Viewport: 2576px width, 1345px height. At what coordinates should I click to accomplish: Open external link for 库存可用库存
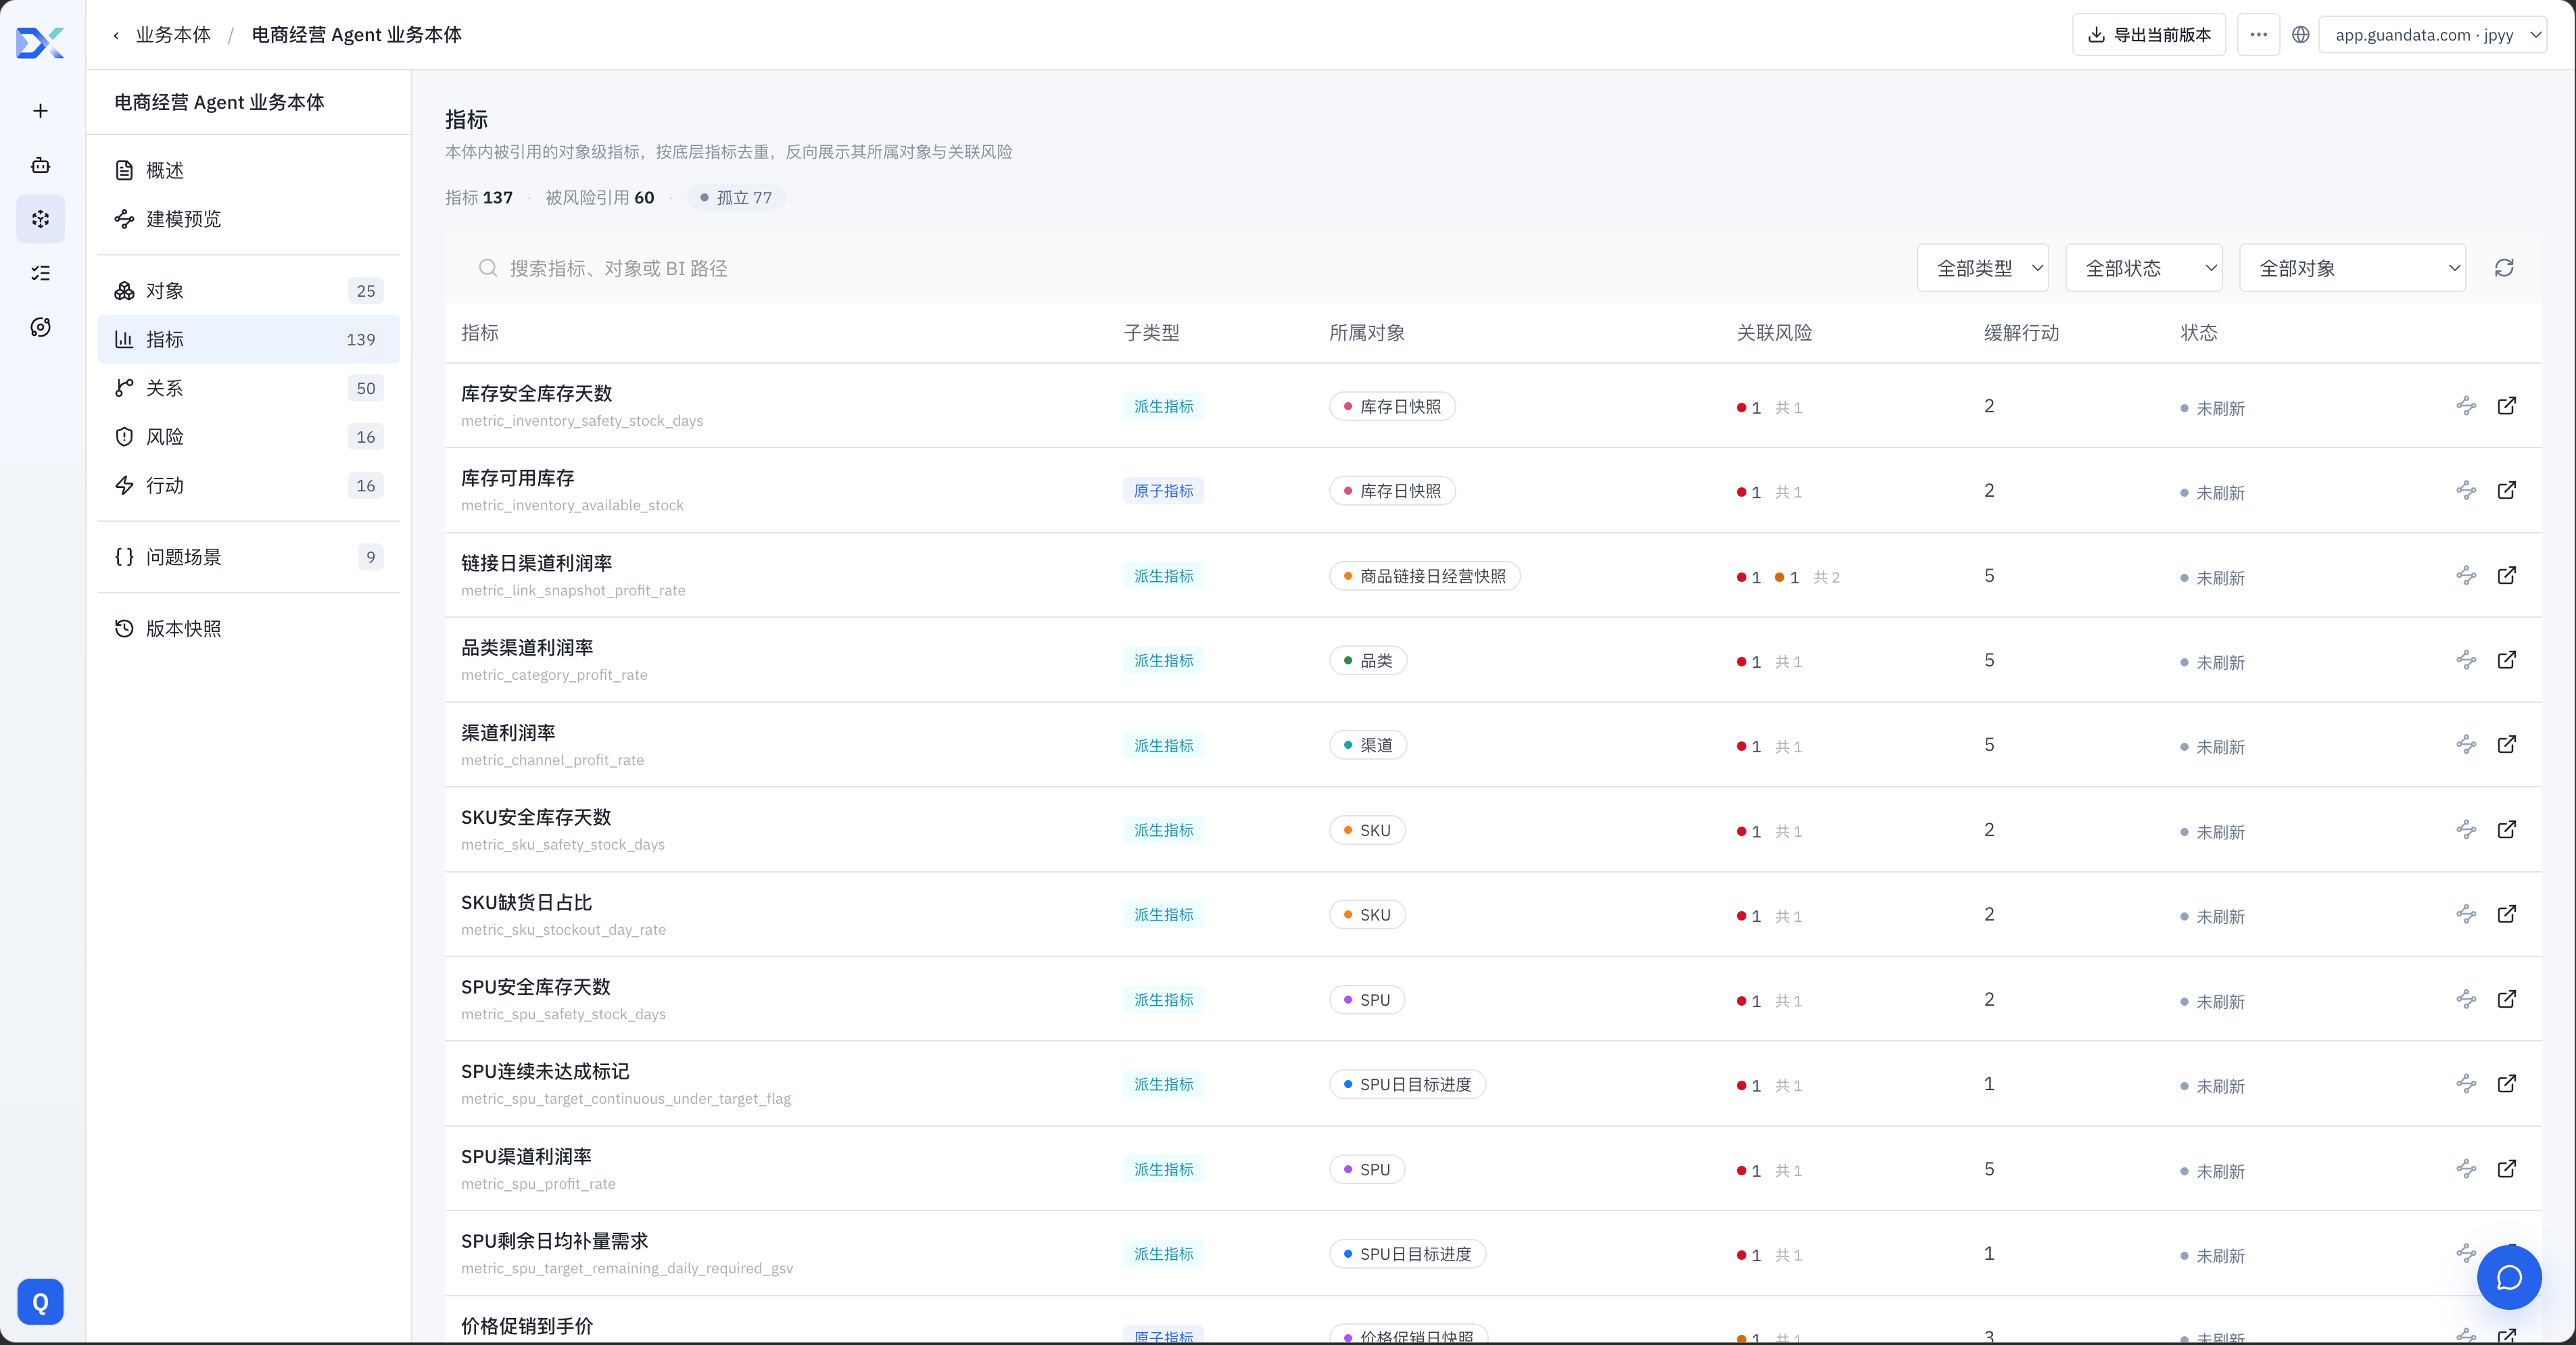pos(2507,491)
